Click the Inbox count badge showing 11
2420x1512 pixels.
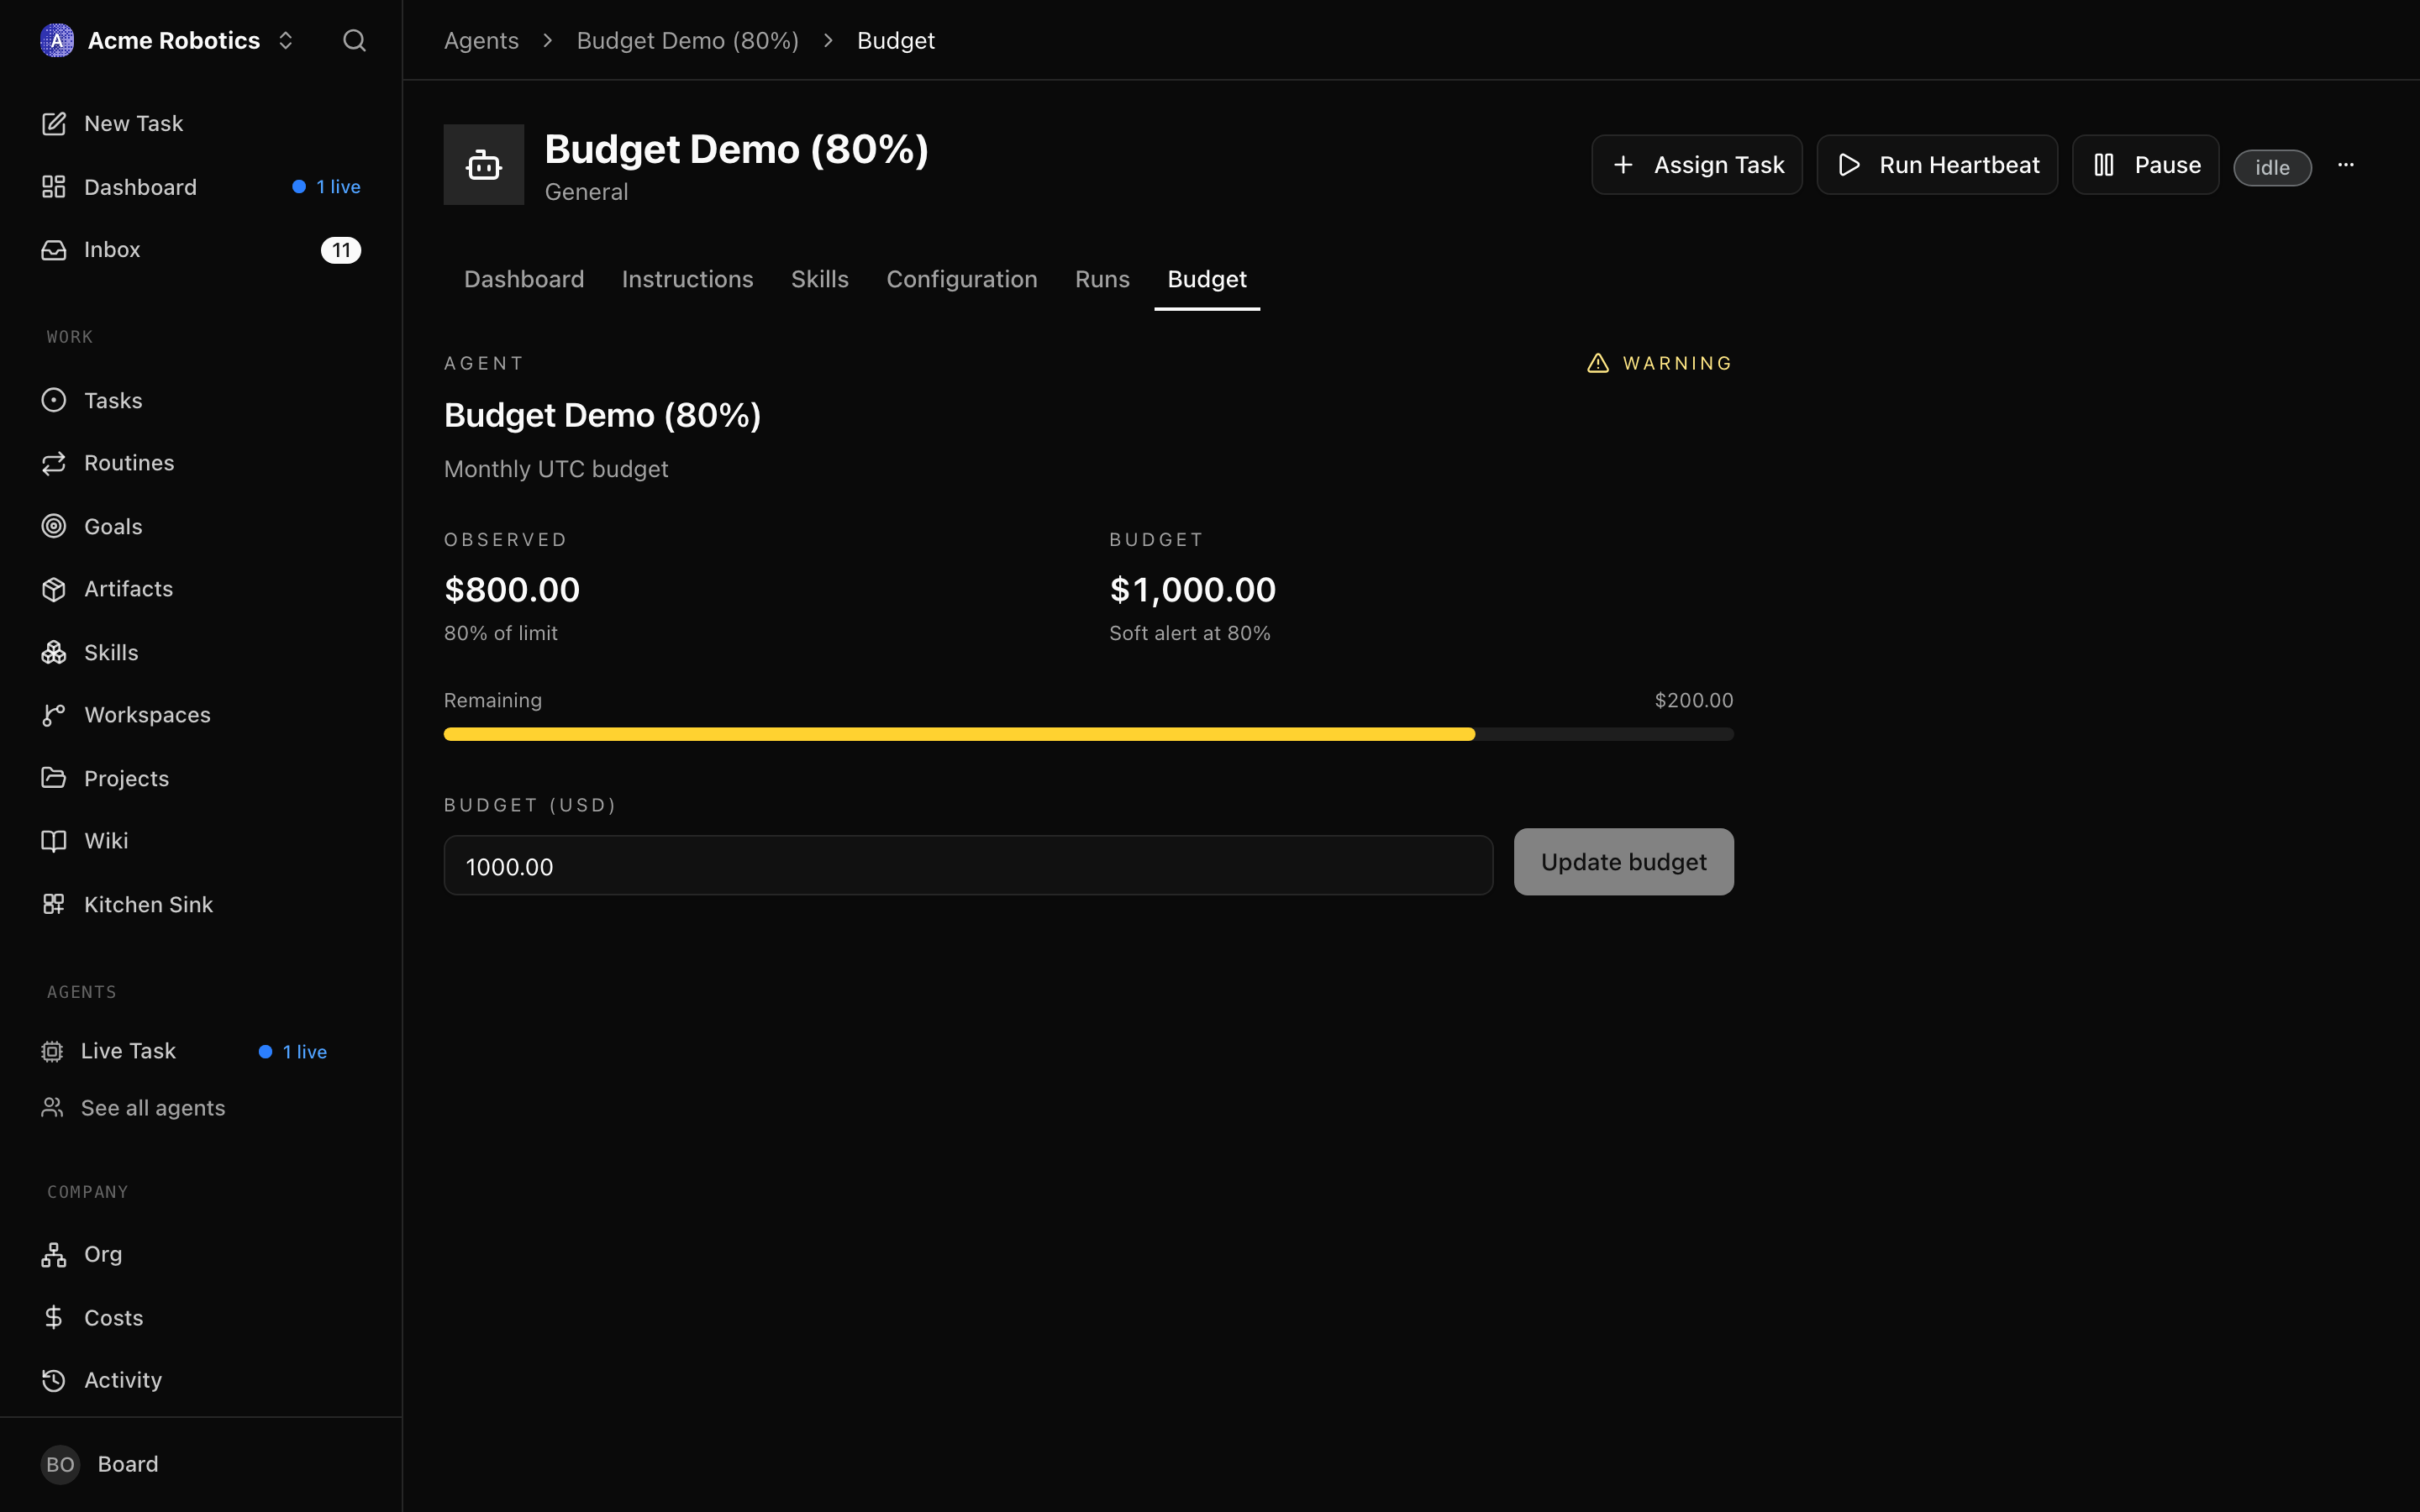pyautogui.click(x=341, y=250)
